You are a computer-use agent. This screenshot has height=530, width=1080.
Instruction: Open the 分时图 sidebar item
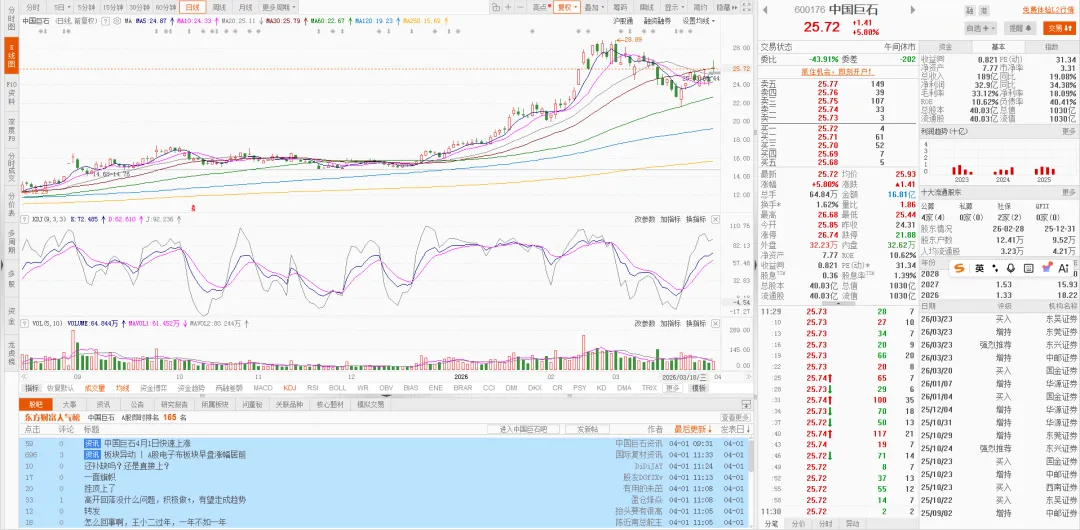[x=11, y=19]
